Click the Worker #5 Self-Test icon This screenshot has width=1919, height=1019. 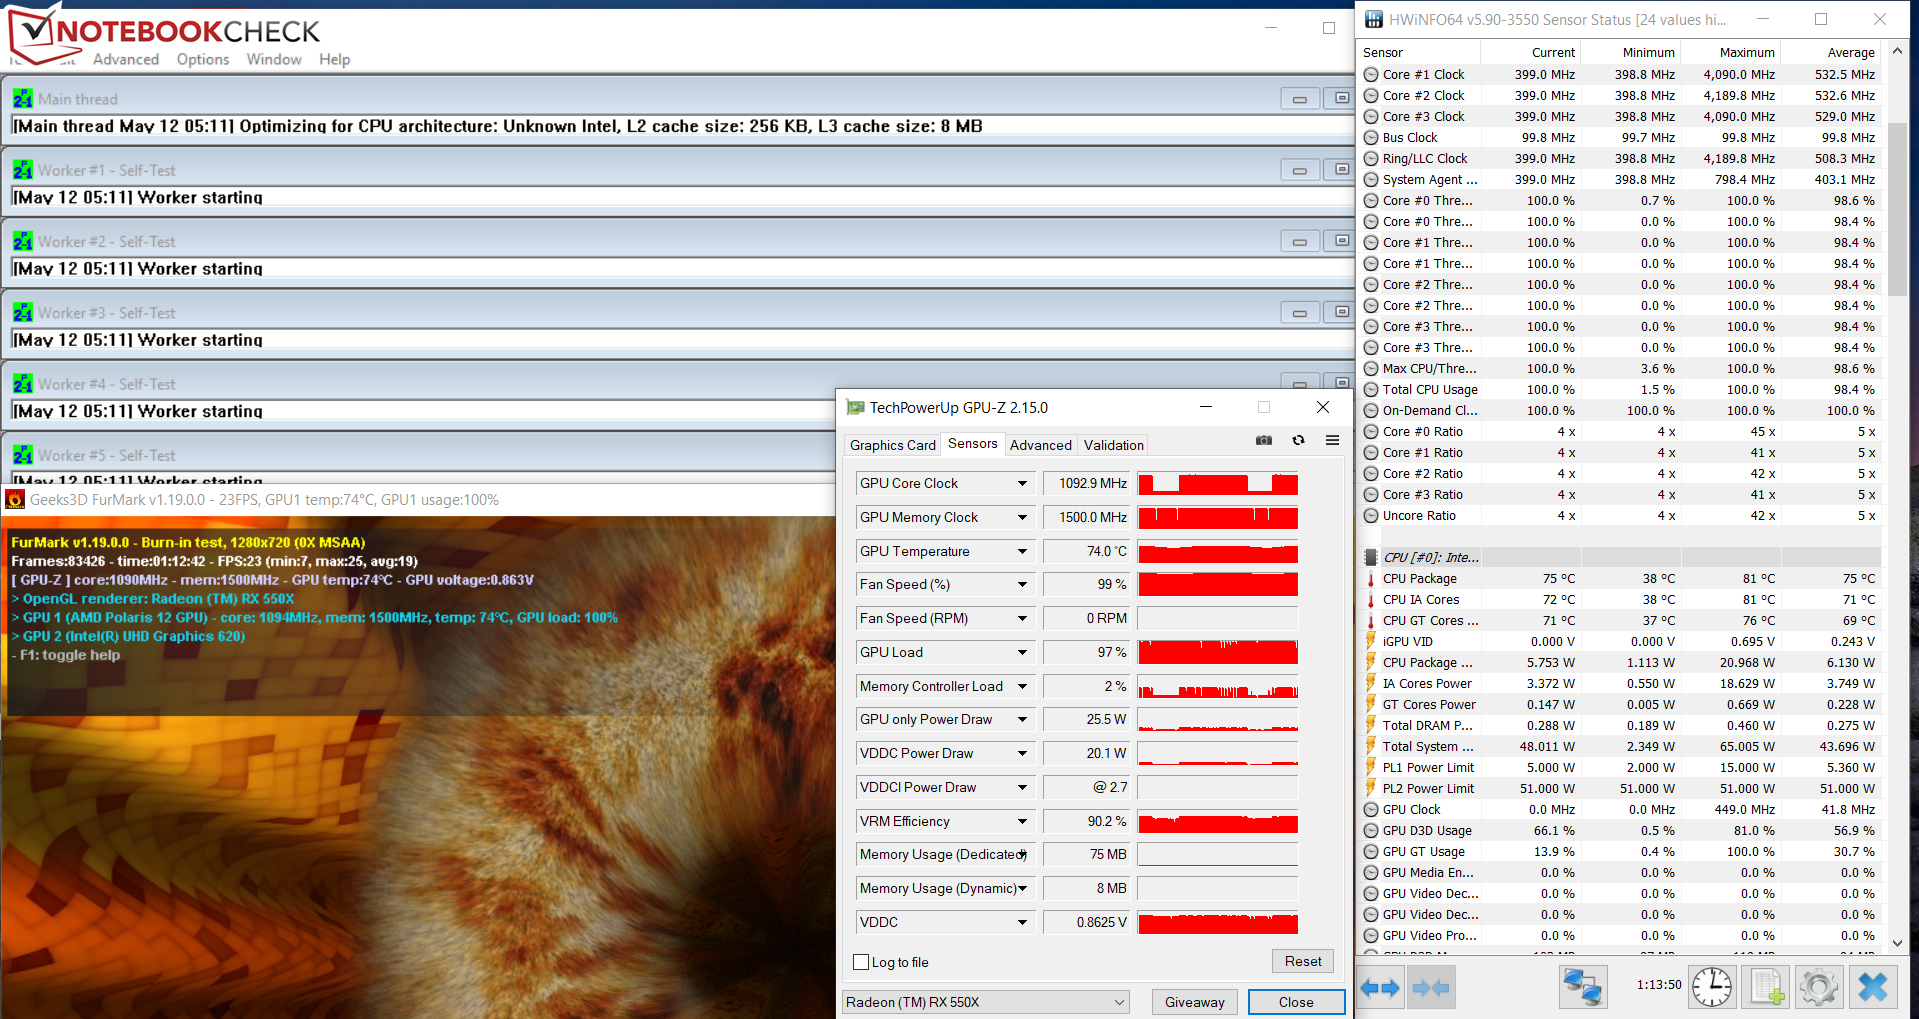point(23,455)
